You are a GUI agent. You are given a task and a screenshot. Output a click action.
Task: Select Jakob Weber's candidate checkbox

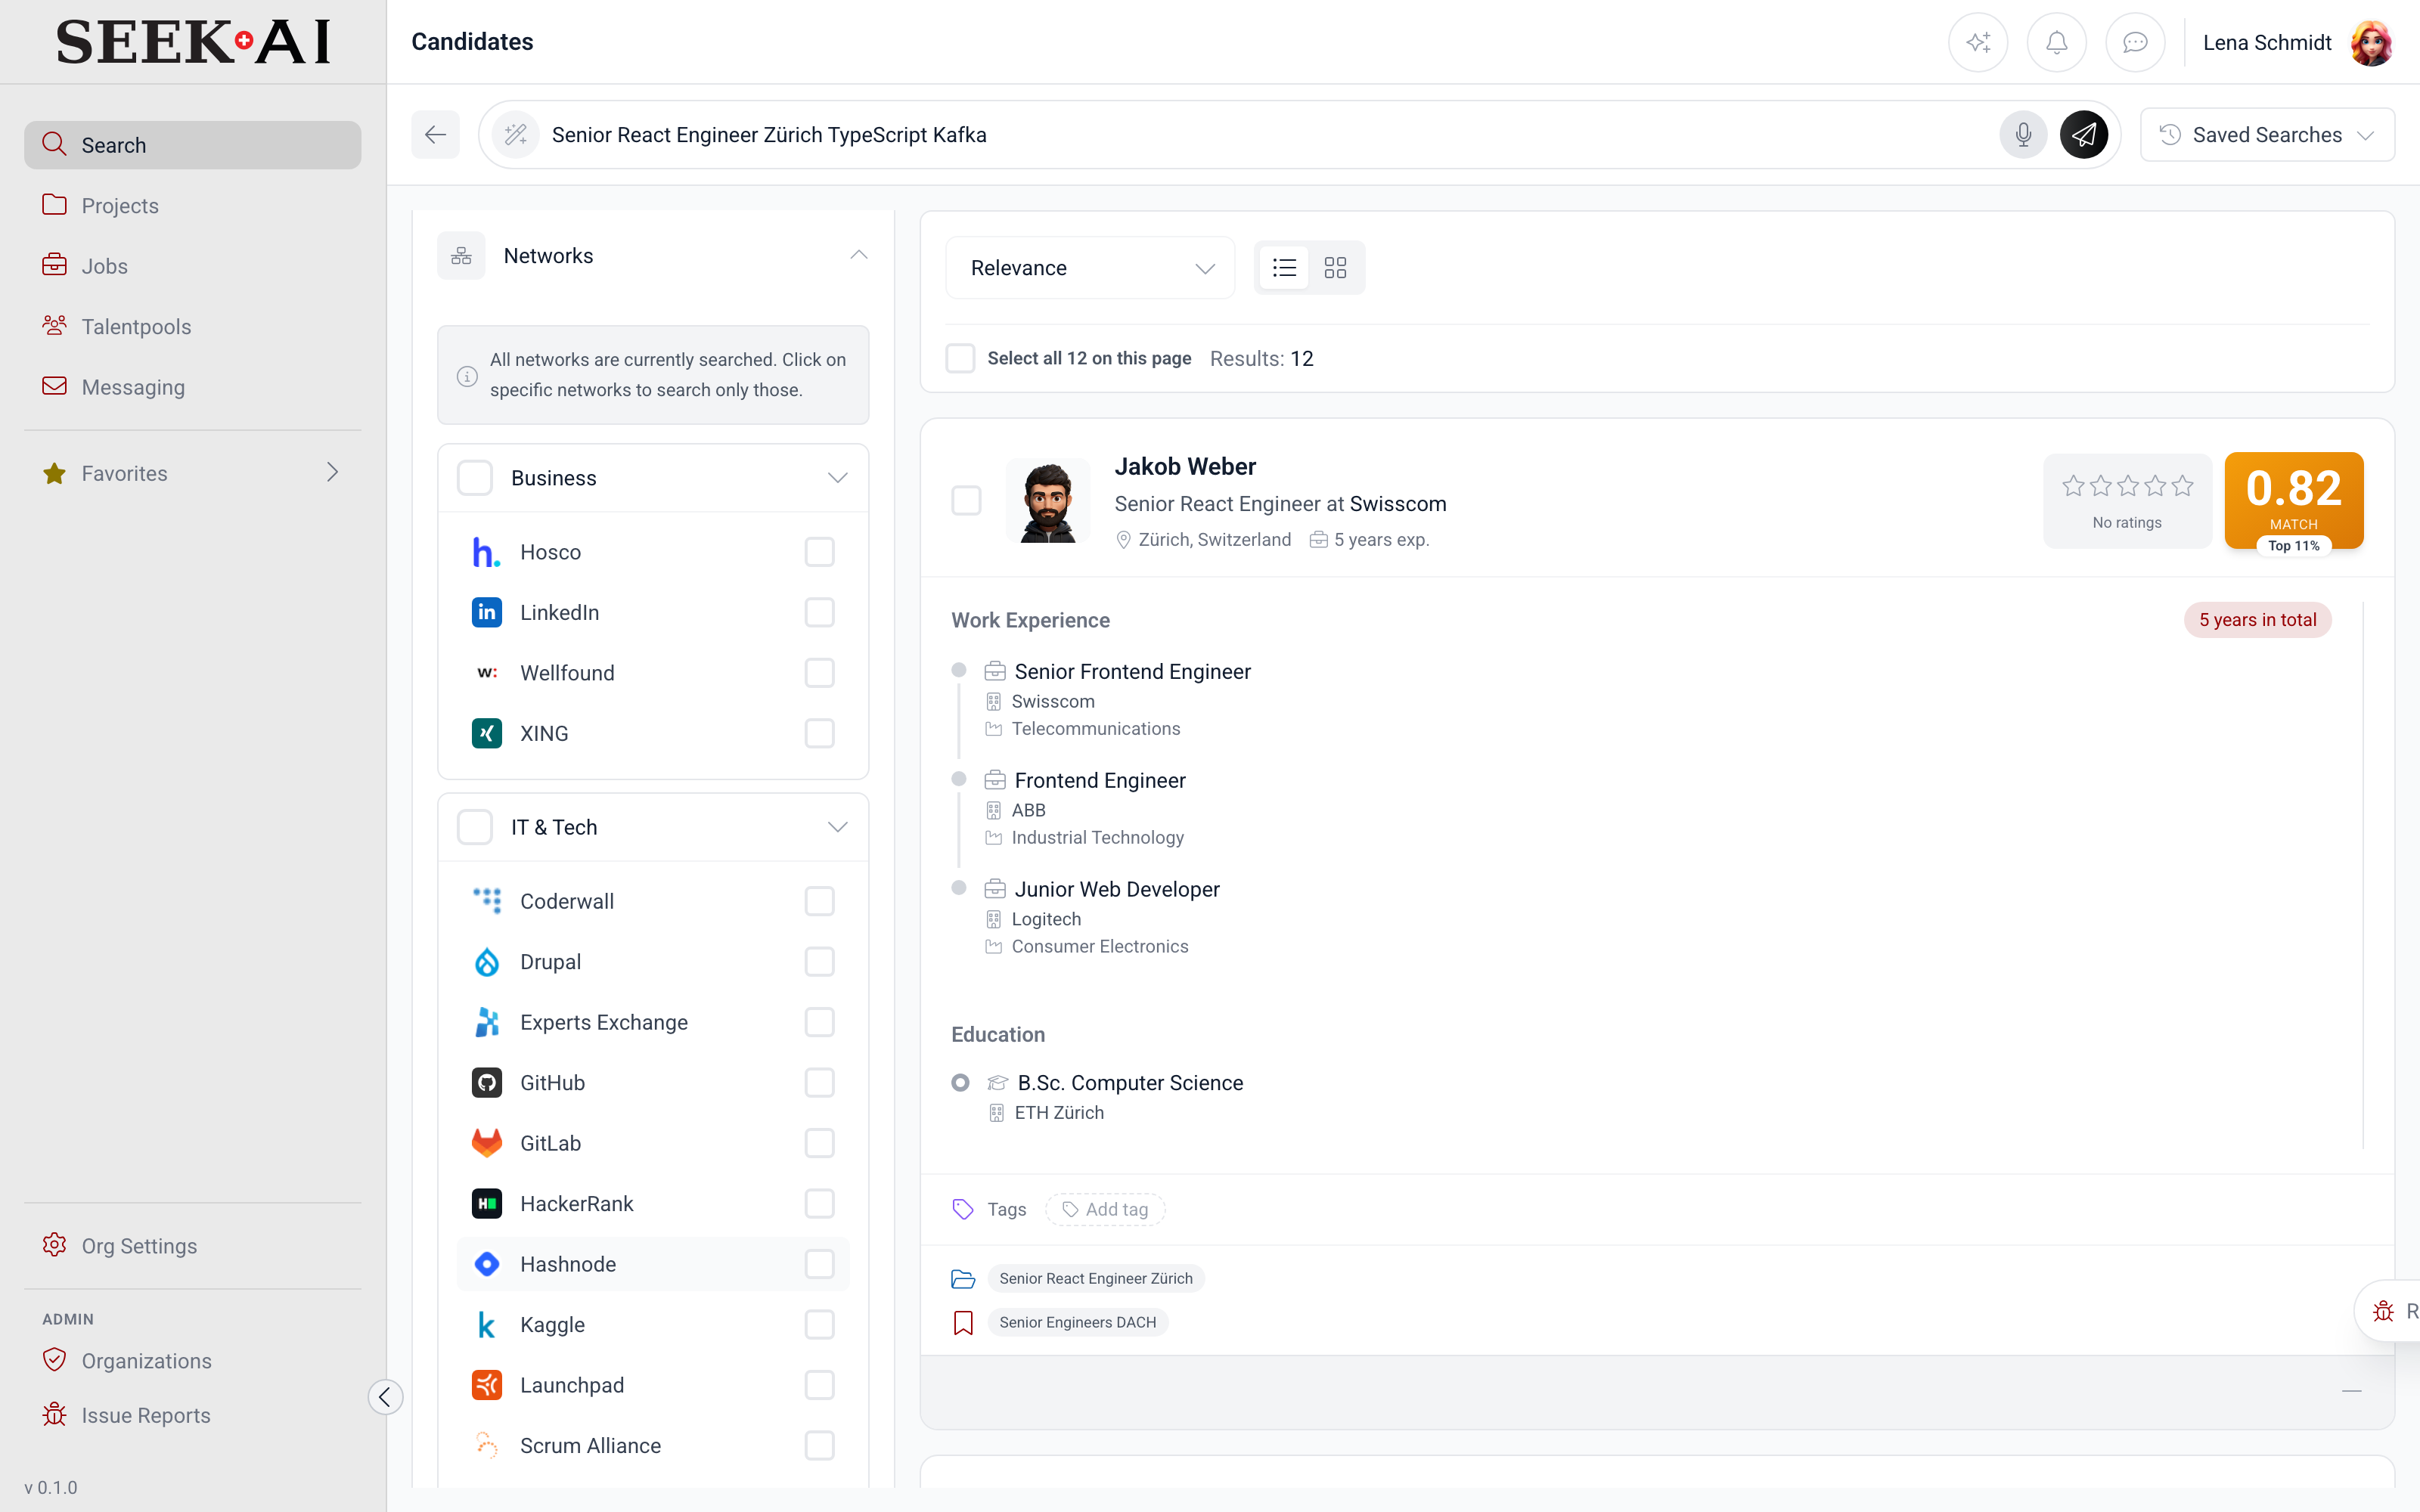(966, 501)
